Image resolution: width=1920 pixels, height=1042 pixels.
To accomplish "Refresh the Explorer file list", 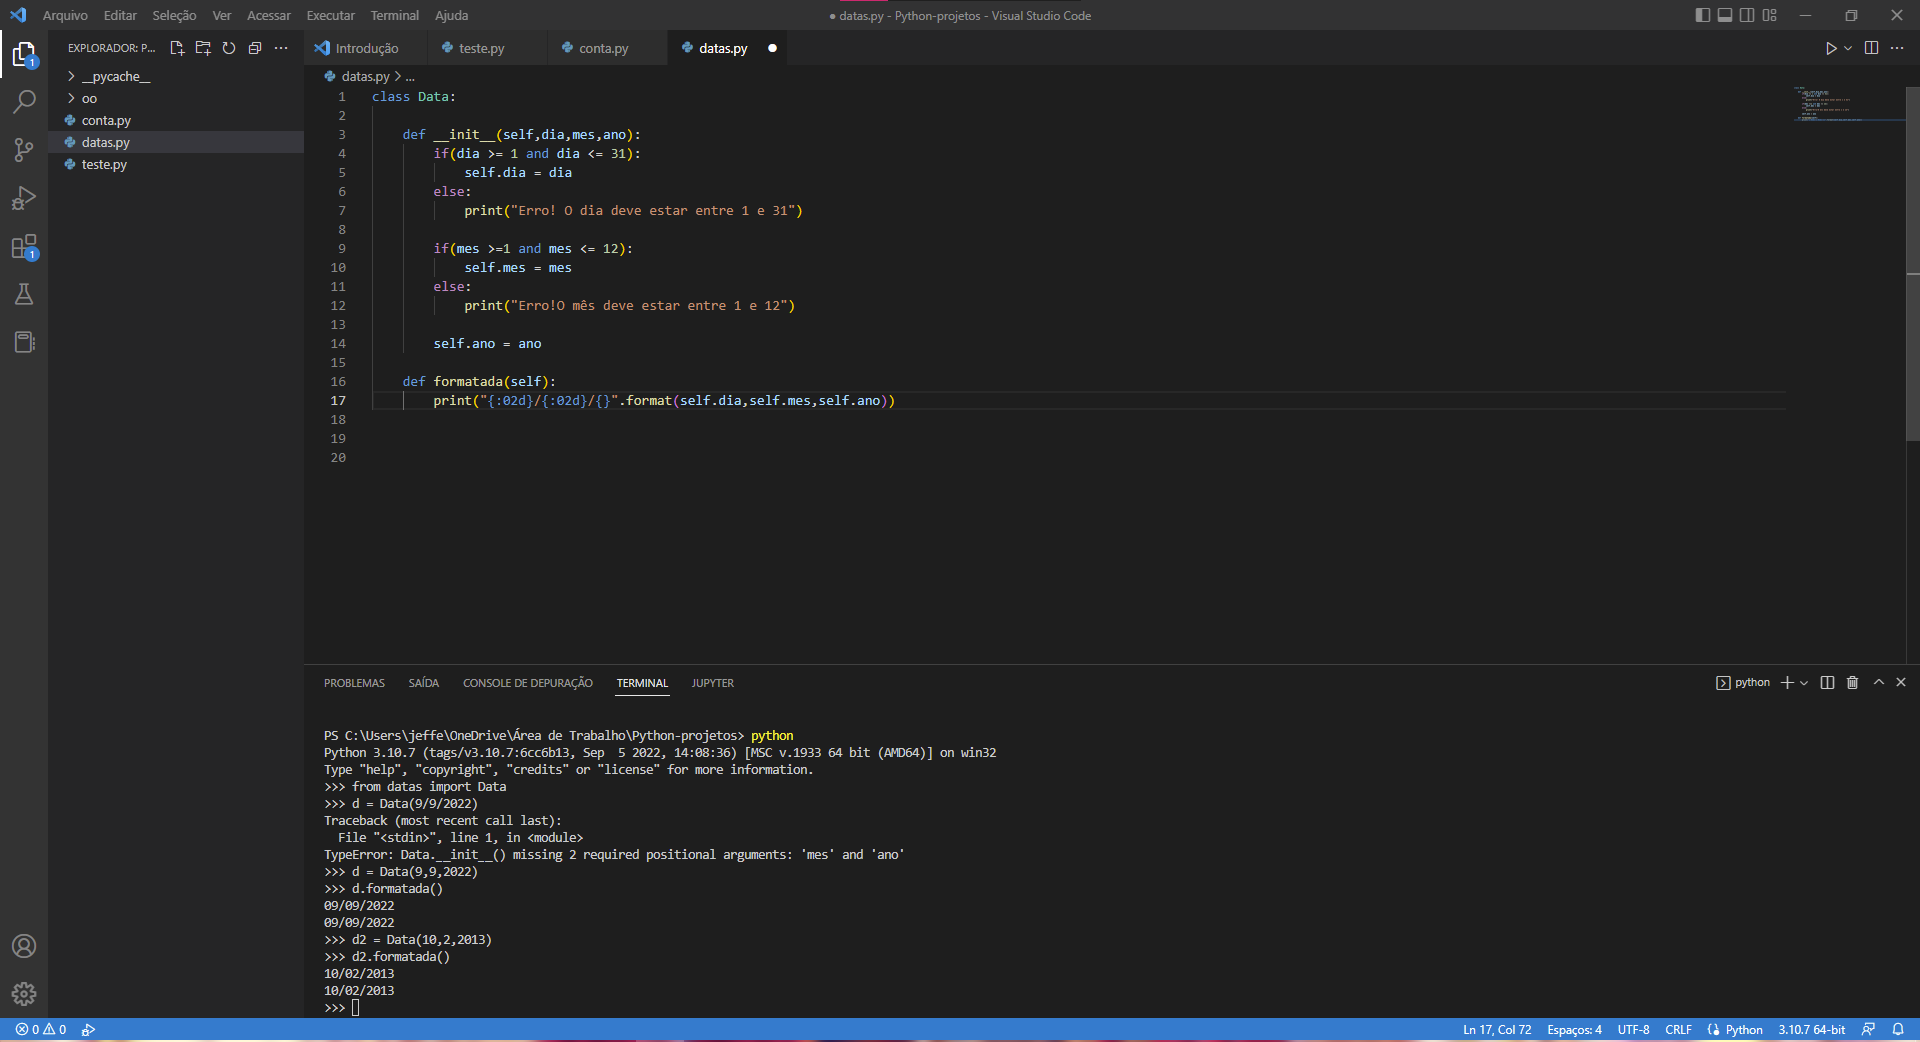I will (229, 48).
